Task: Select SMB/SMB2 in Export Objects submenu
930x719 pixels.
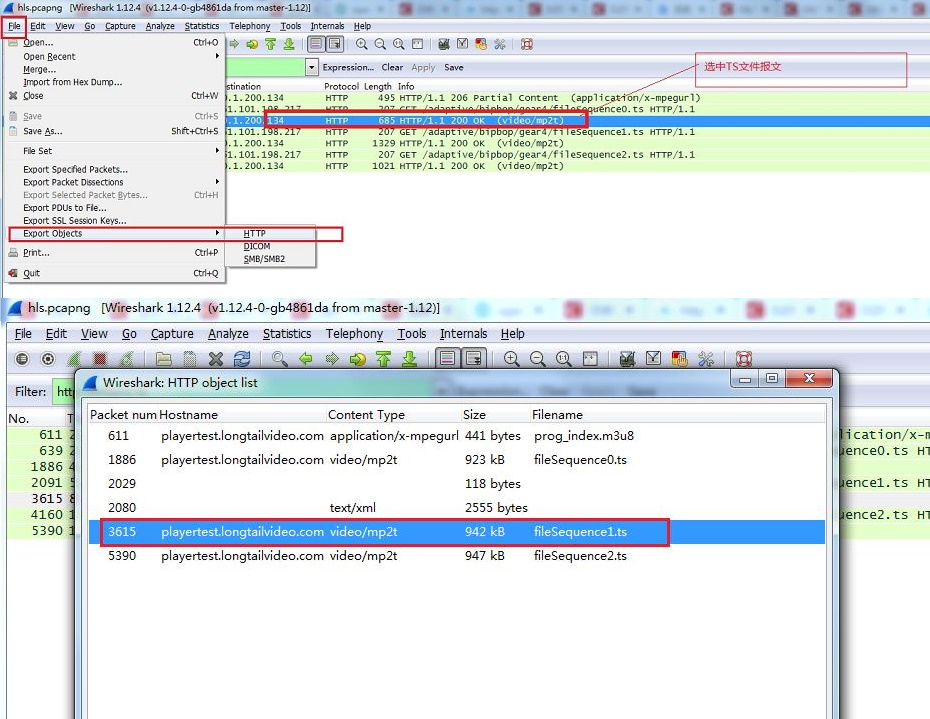Action: point(264,259)
